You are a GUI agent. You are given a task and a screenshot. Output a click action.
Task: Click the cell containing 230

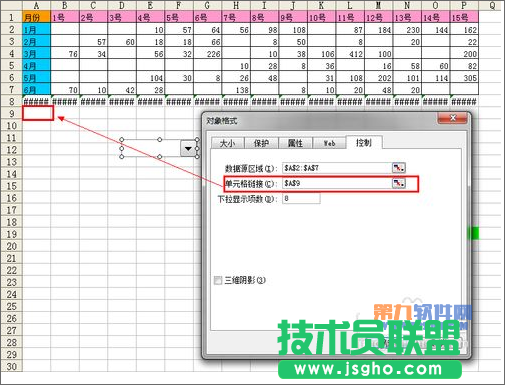click(407, 29)
